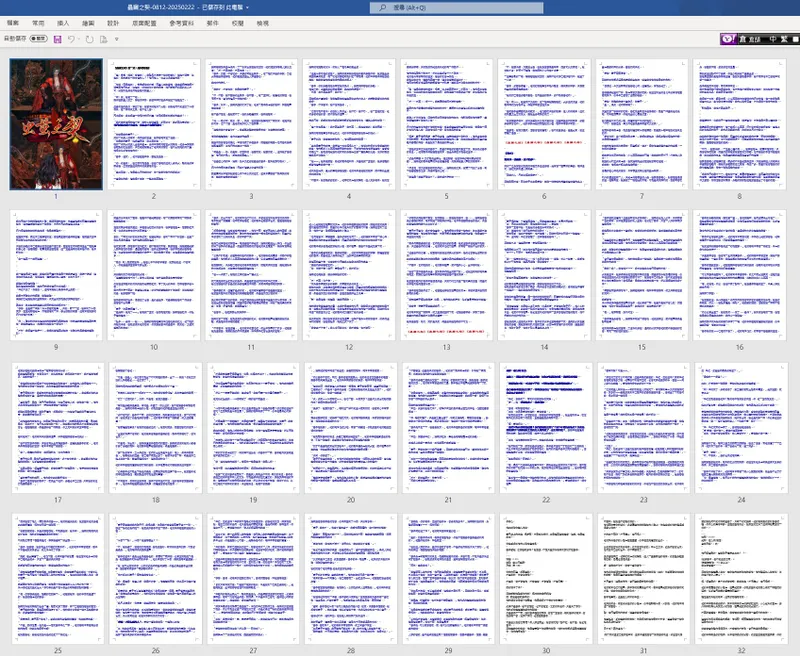Image resolution: width=800 pixels, height=656 pixels.
Task: Select page 23 thumbnail
Action: click(x=644, y=428)
